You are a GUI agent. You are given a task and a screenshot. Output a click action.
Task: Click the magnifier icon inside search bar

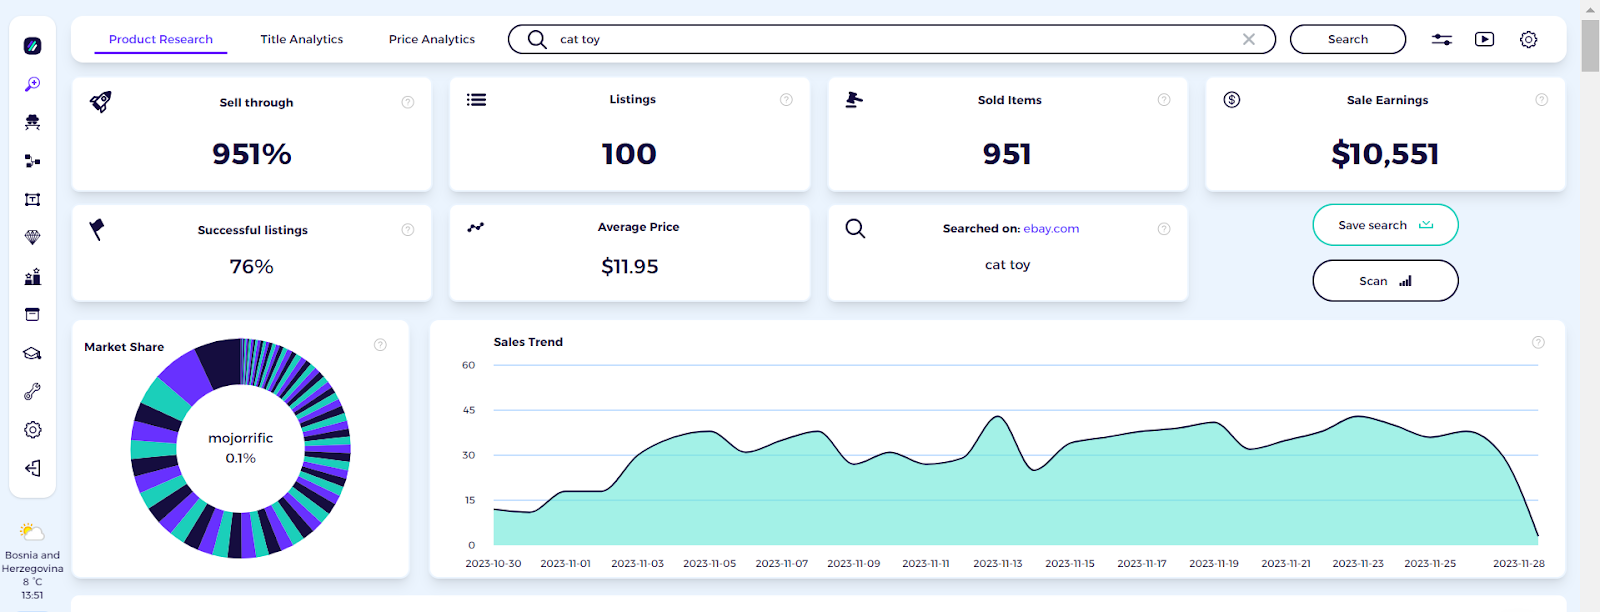click(x=537, y=39)
